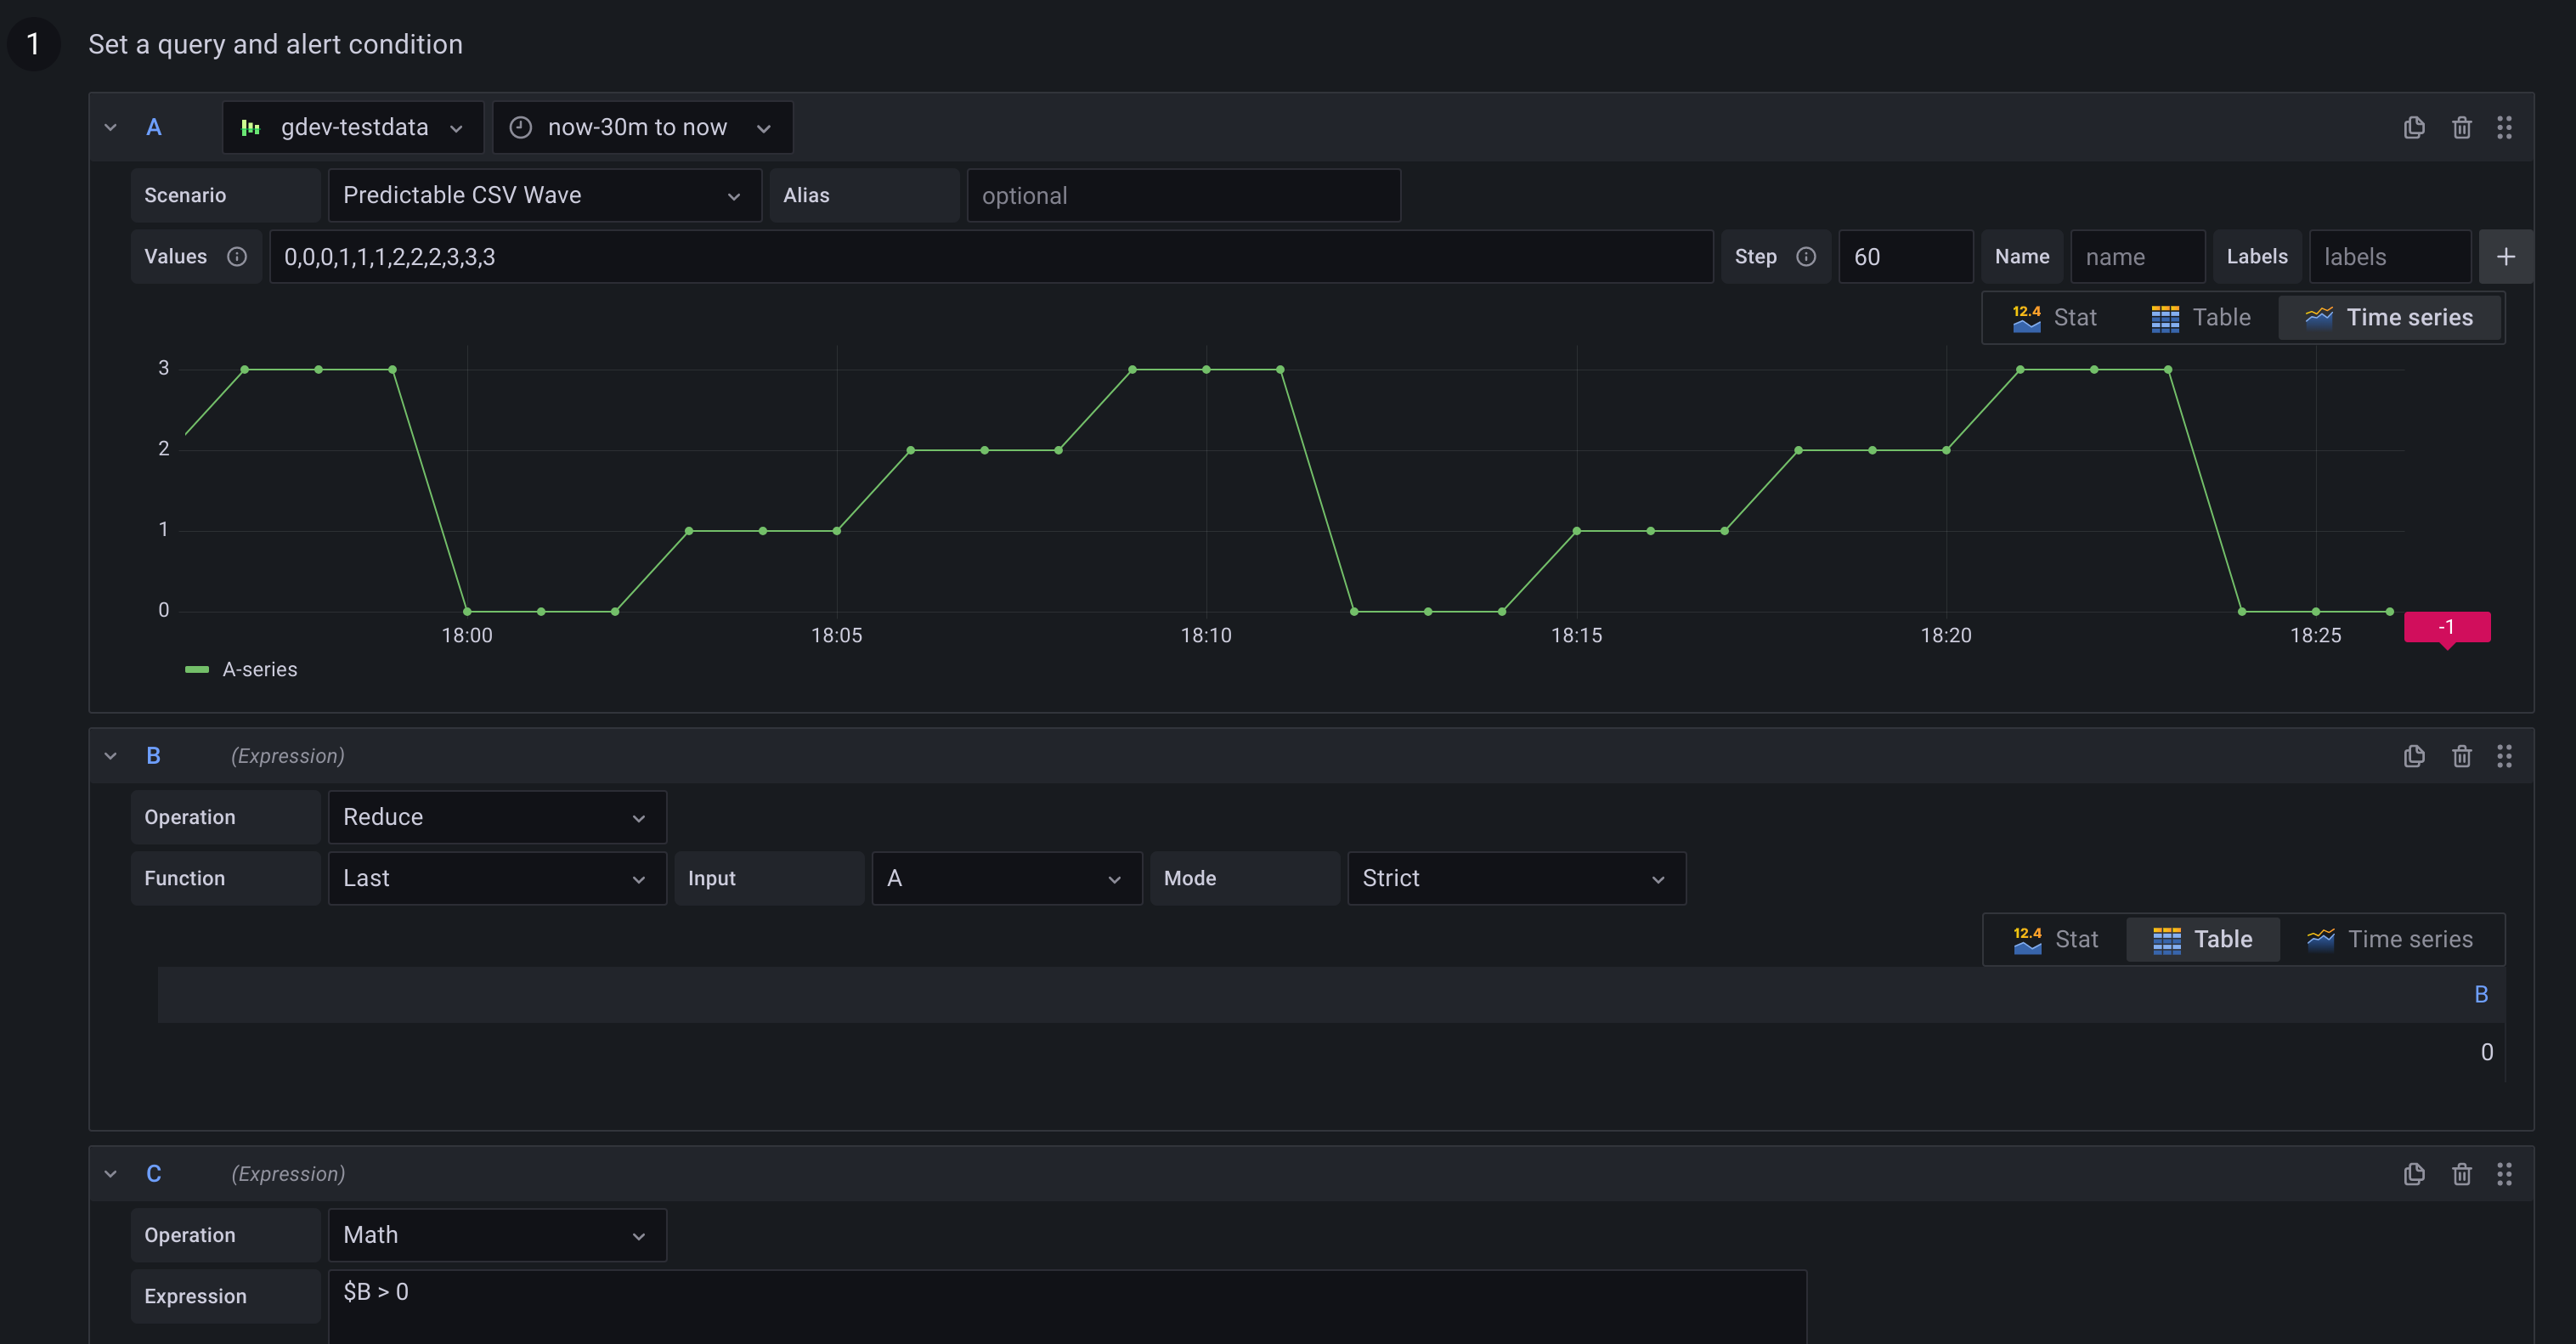Click the Expression field with $B > 0
The height and width of the screenshot is (1344, 2576).
pos(1067,1306)
